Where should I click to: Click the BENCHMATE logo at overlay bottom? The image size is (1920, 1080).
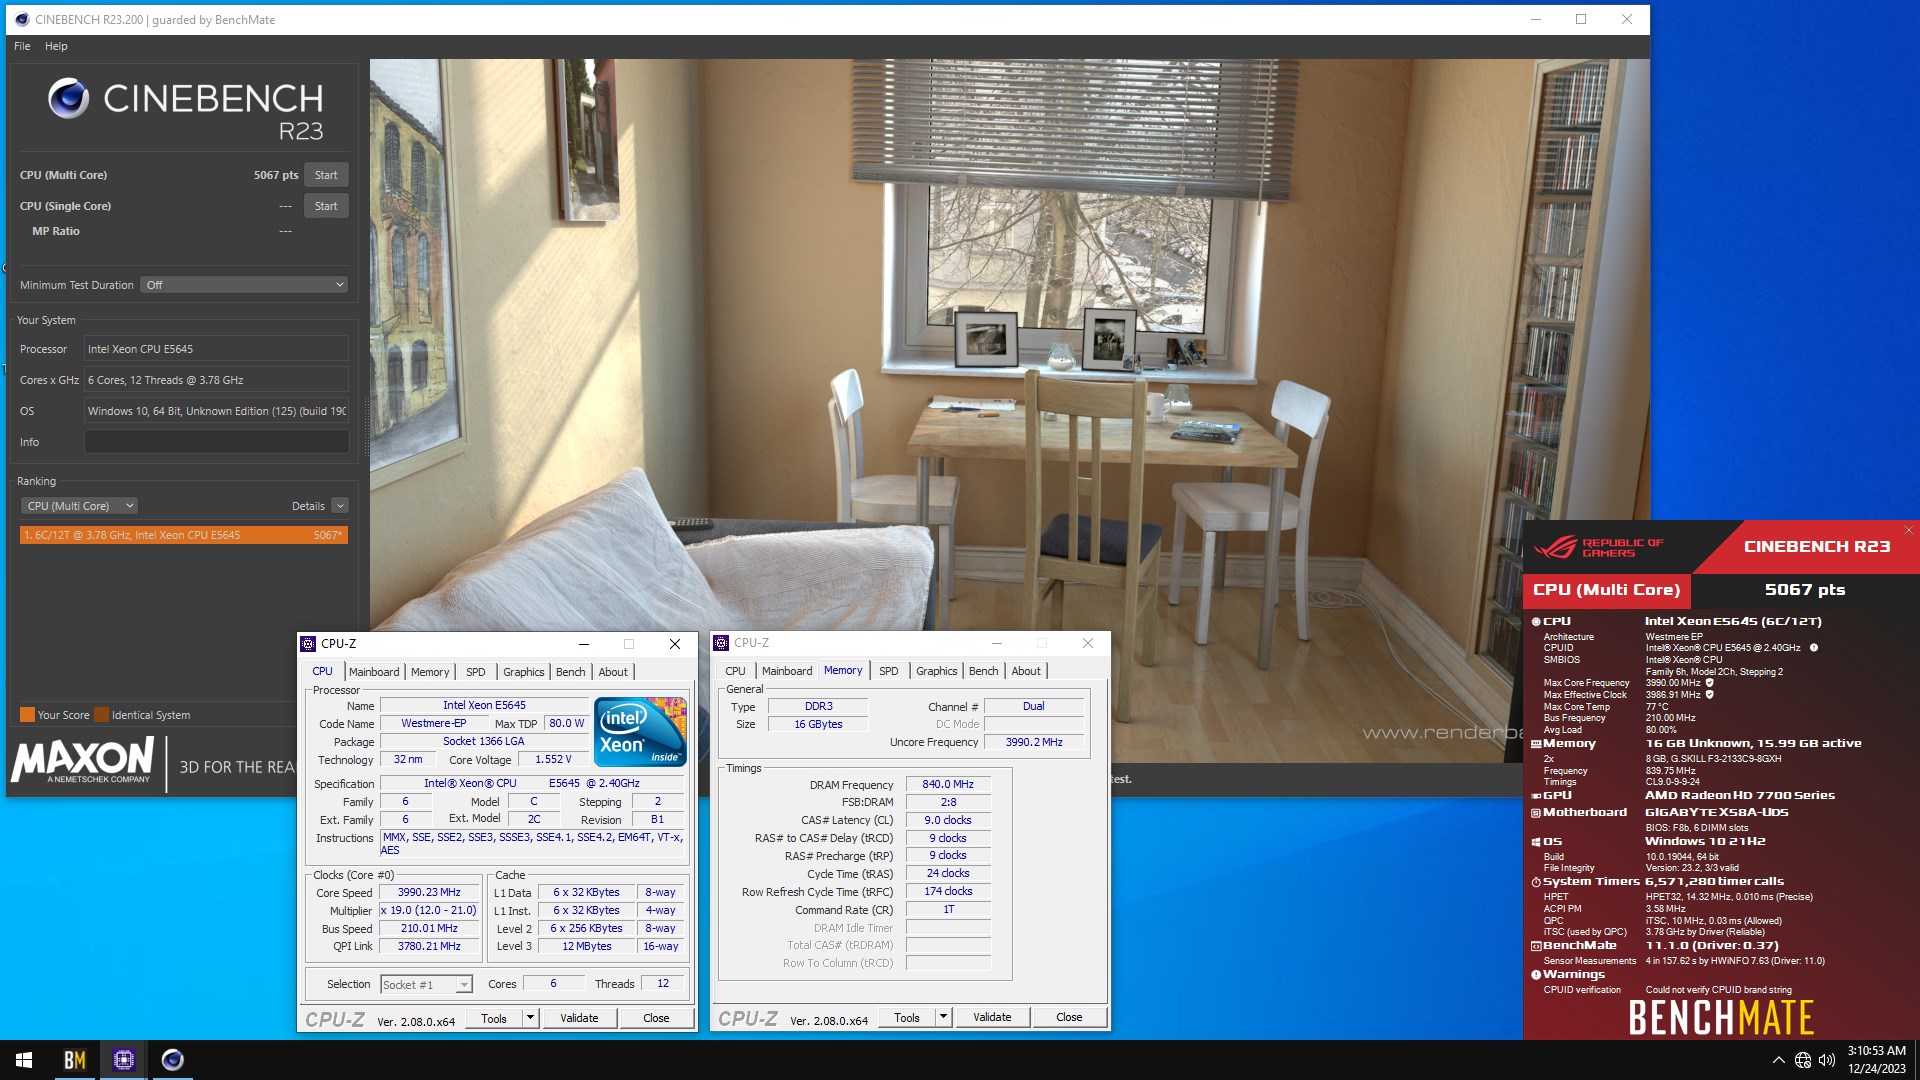[x=1720, y=1018]
